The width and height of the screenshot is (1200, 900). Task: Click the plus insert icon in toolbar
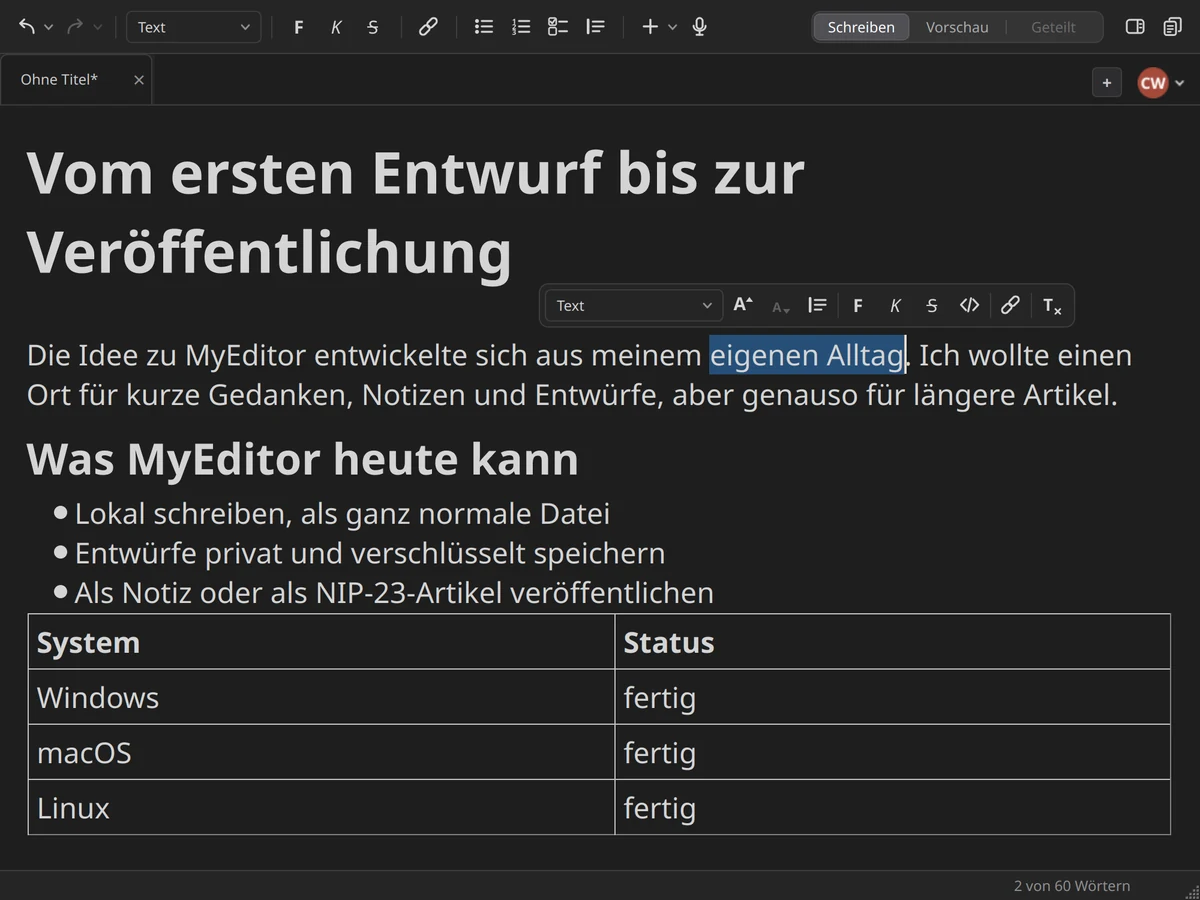pyautogui.click(x=650, y=27)
